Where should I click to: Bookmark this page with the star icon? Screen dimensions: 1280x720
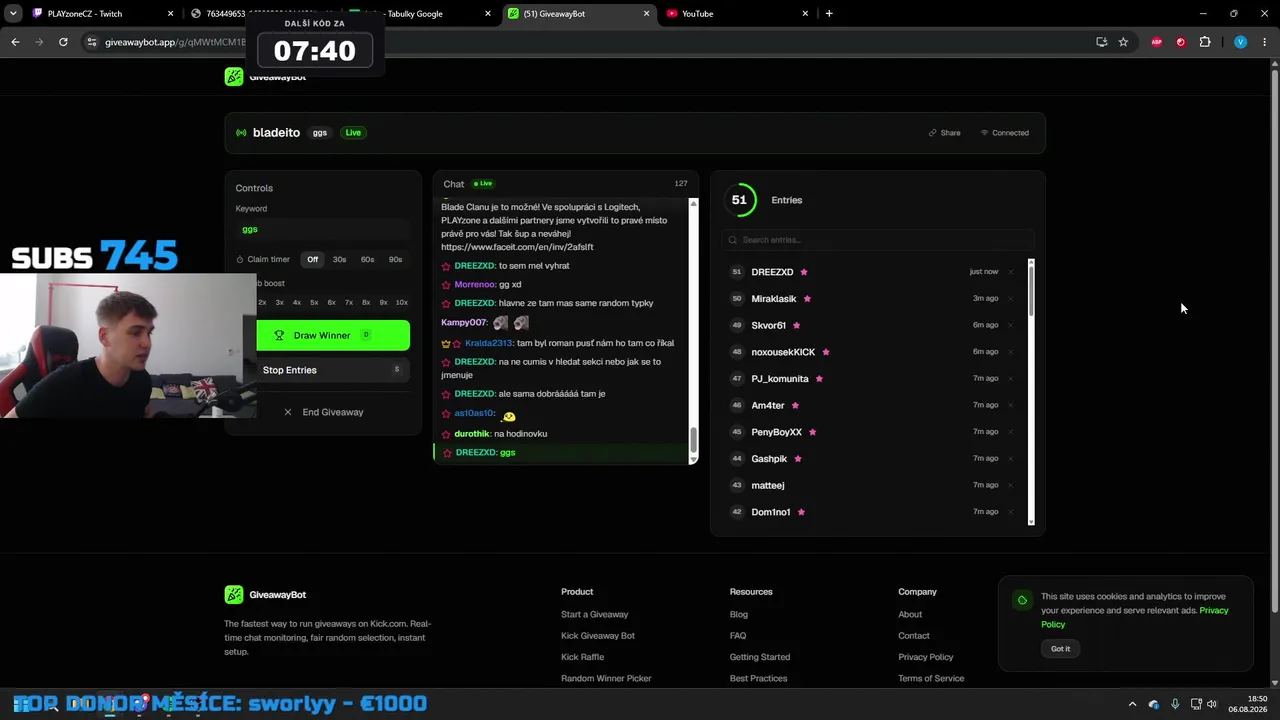[x=1123, y=42]
